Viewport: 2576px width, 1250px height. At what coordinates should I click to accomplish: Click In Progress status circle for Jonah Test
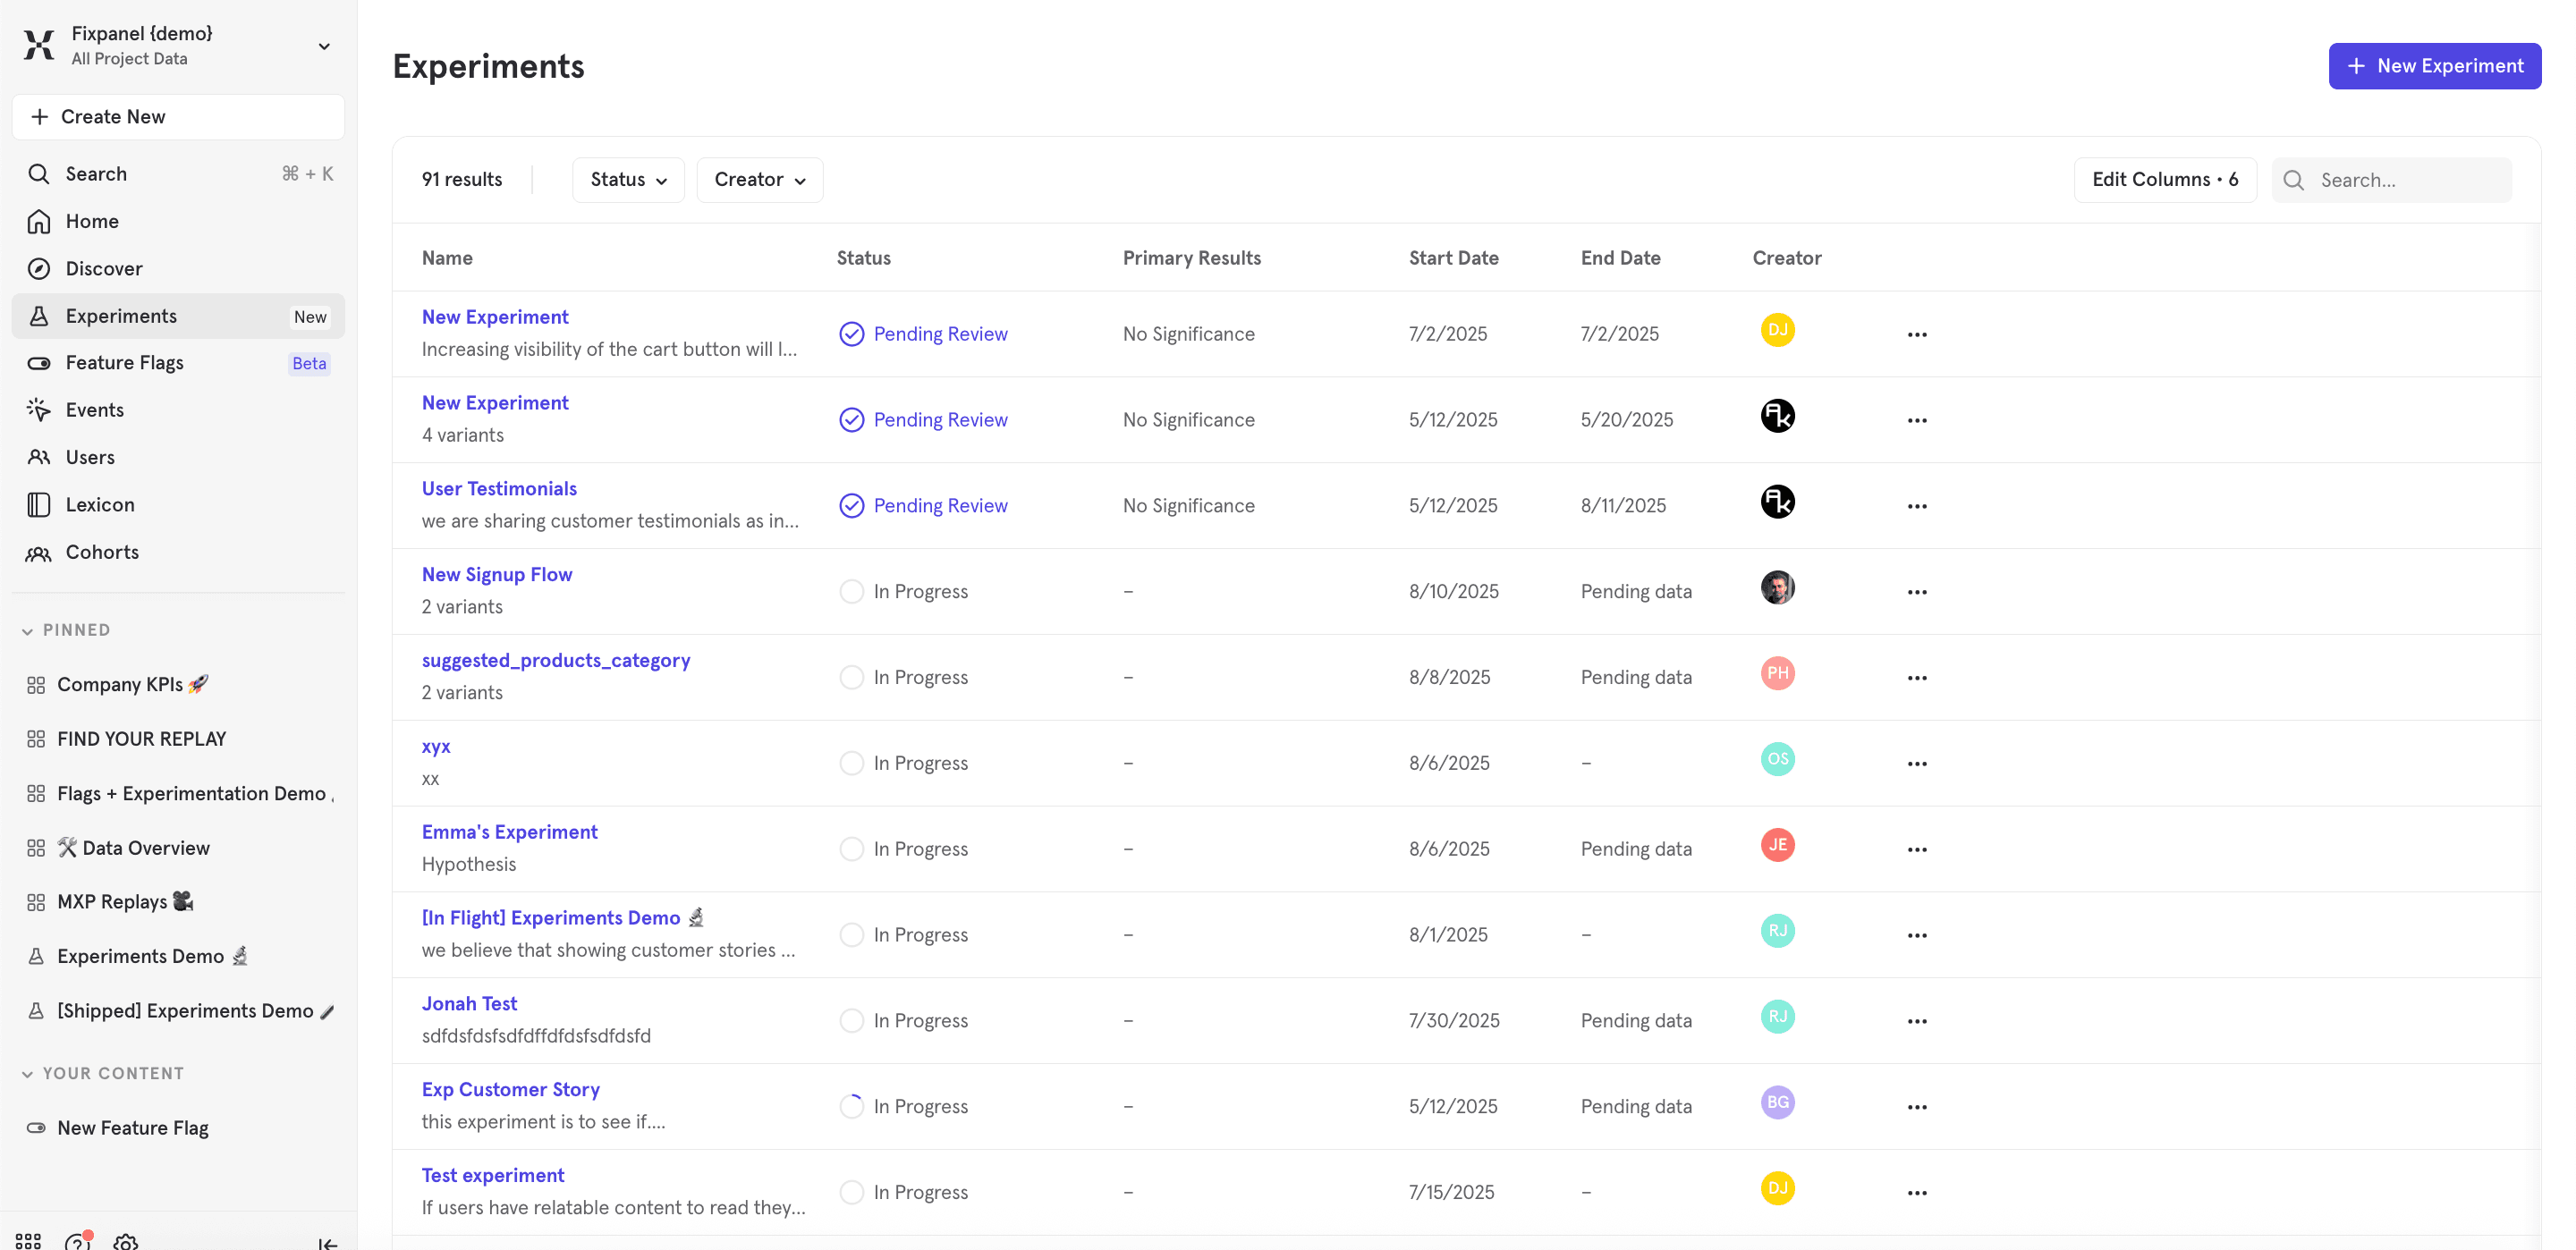pyautogui.click(x=851, y=1021)
